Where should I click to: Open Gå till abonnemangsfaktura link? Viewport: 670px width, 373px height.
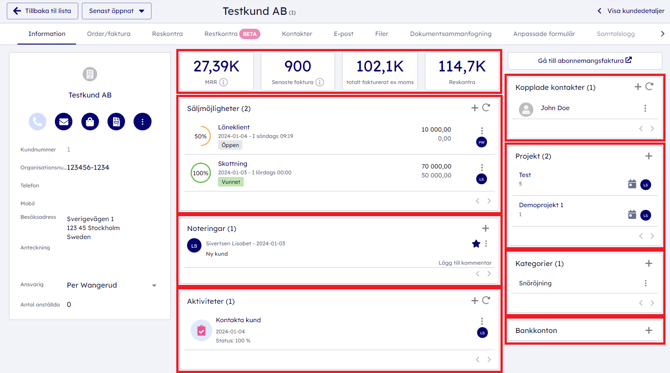tap(585, 61)
